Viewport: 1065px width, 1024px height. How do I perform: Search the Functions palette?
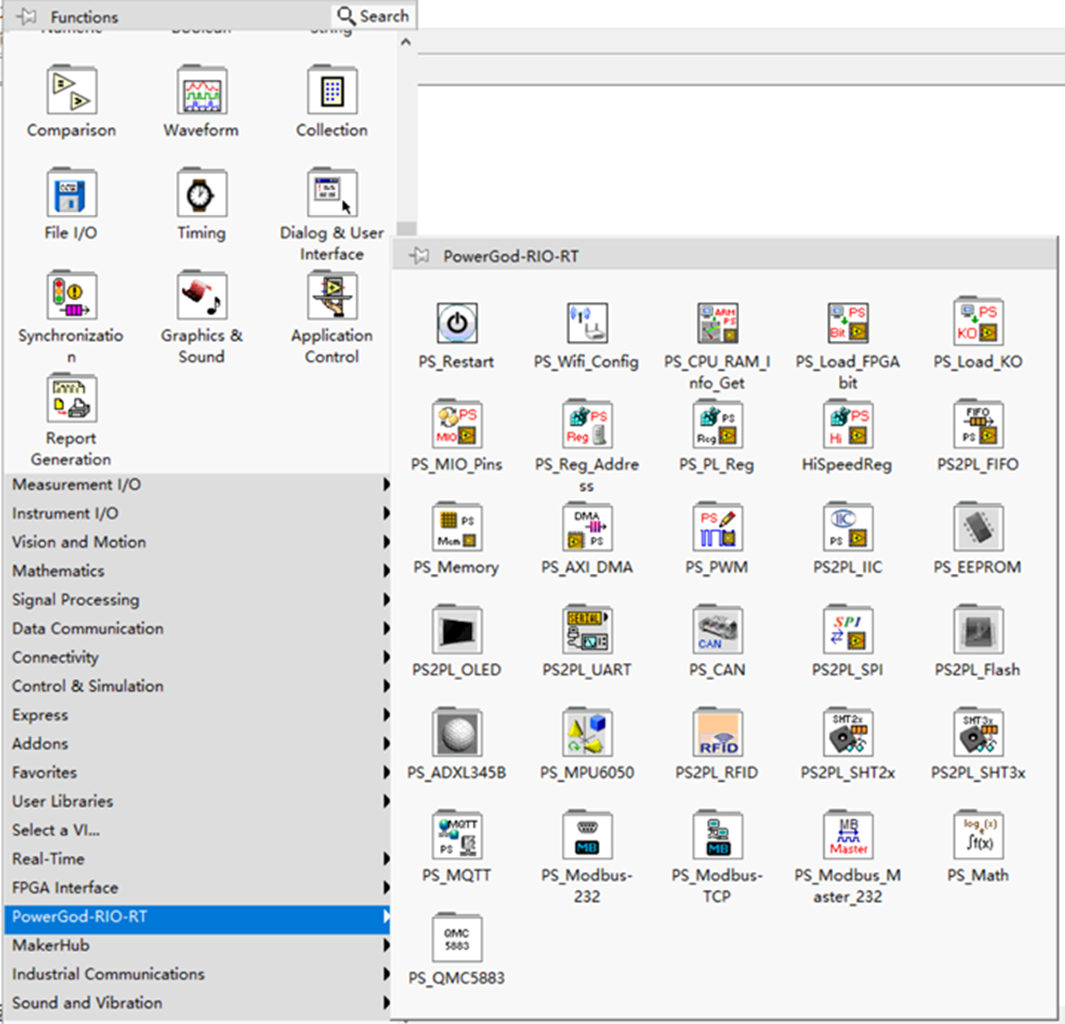374,16
